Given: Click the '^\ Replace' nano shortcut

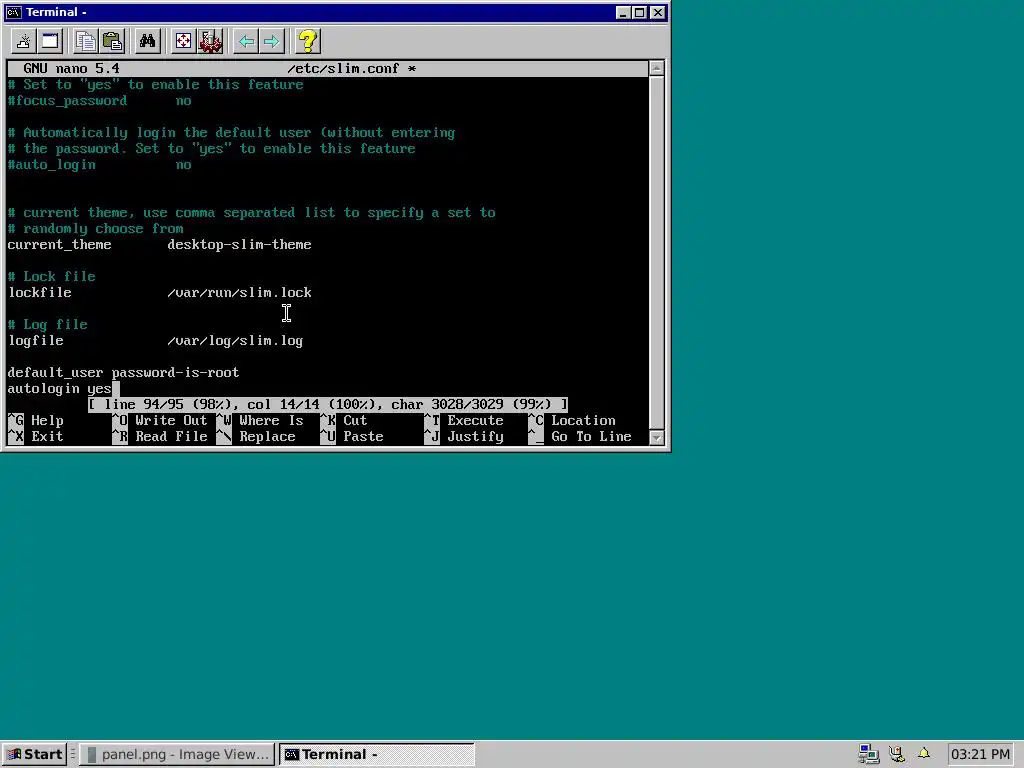Looking at the screenshot, I should point(256,437).
